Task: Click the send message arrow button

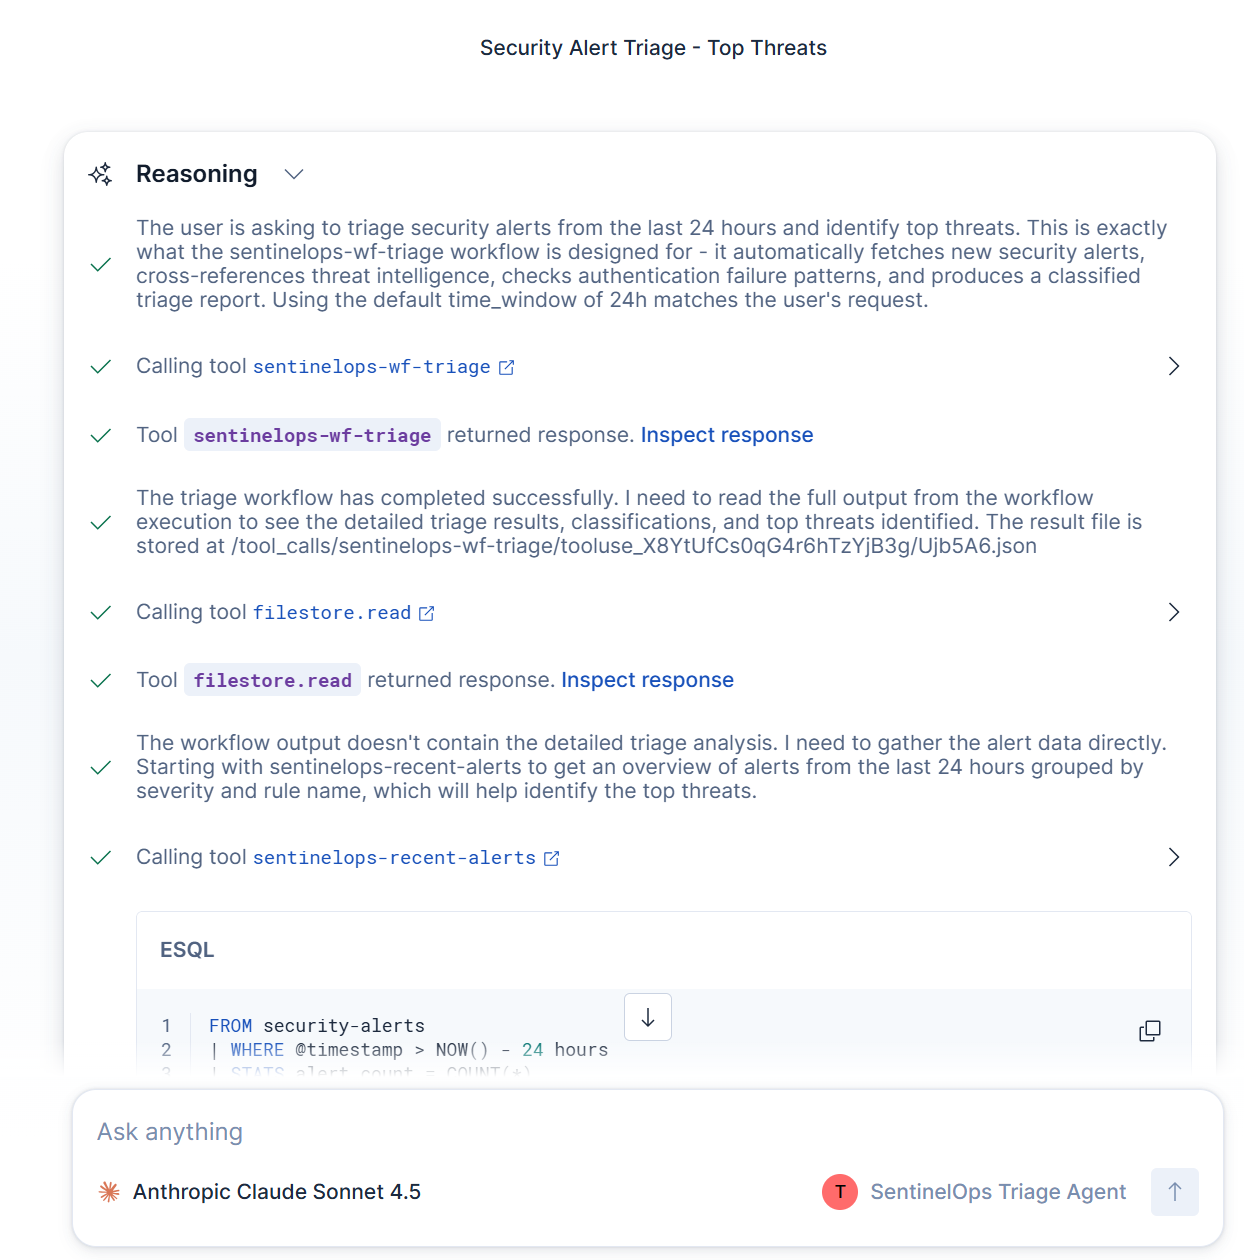Action: 1175,1192
